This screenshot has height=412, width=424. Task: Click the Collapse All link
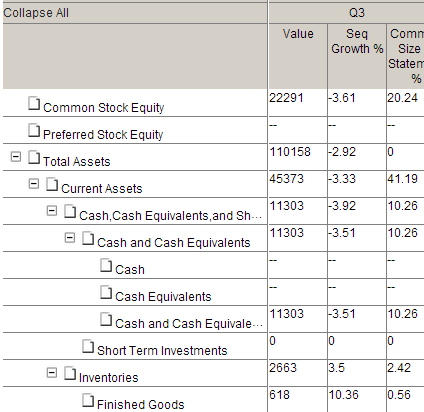tap(36, 13)
